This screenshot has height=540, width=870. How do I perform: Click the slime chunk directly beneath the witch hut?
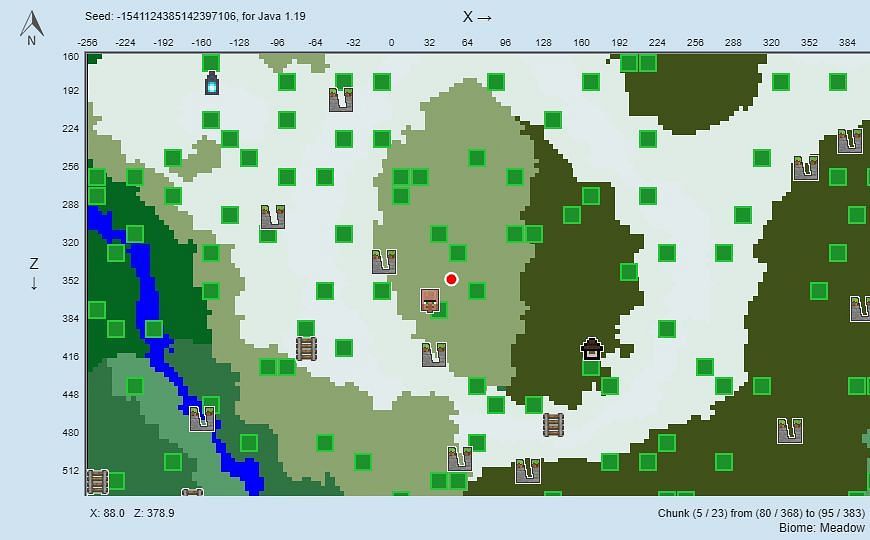tap(591, 367)
